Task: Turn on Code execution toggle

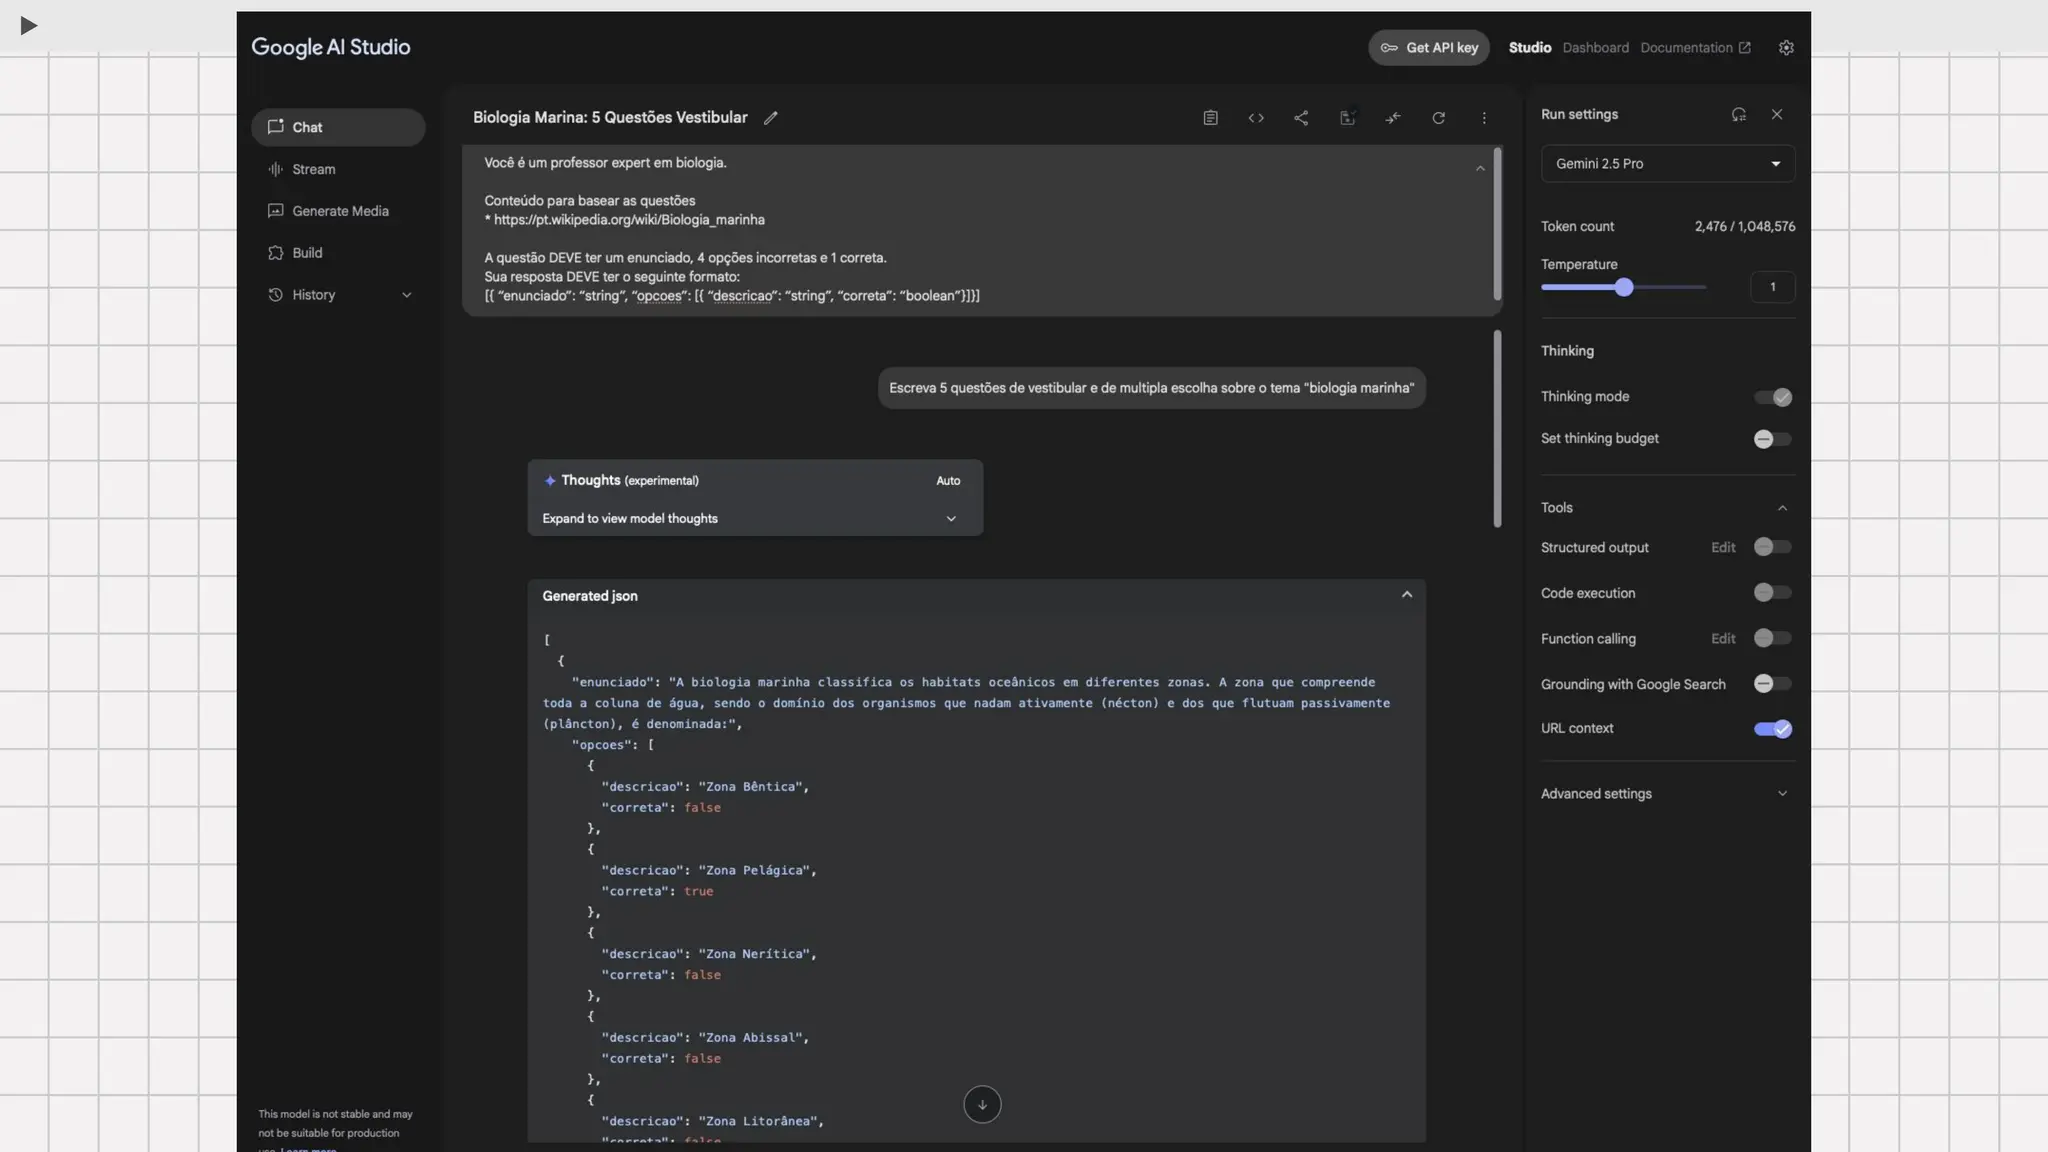Action: [x=1773, y=593]
